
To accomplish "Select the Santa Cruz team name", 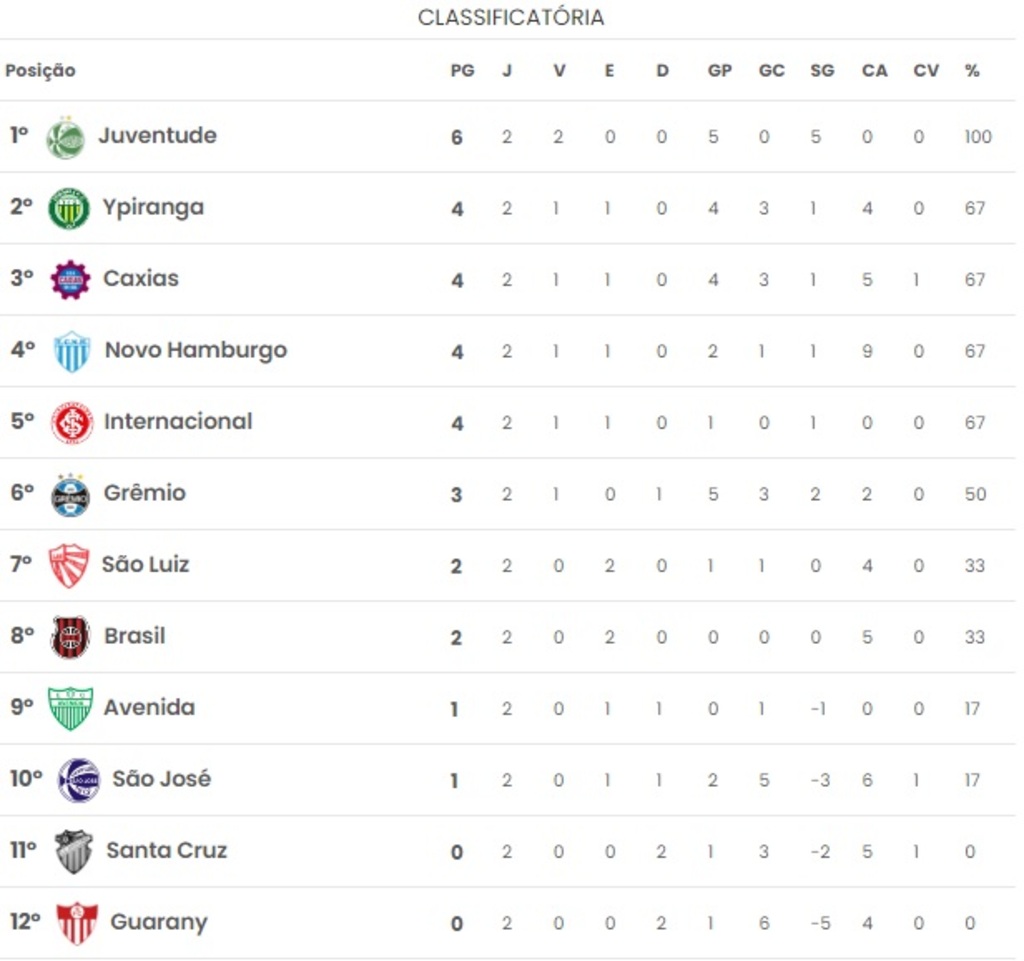I will pos(167,850).
